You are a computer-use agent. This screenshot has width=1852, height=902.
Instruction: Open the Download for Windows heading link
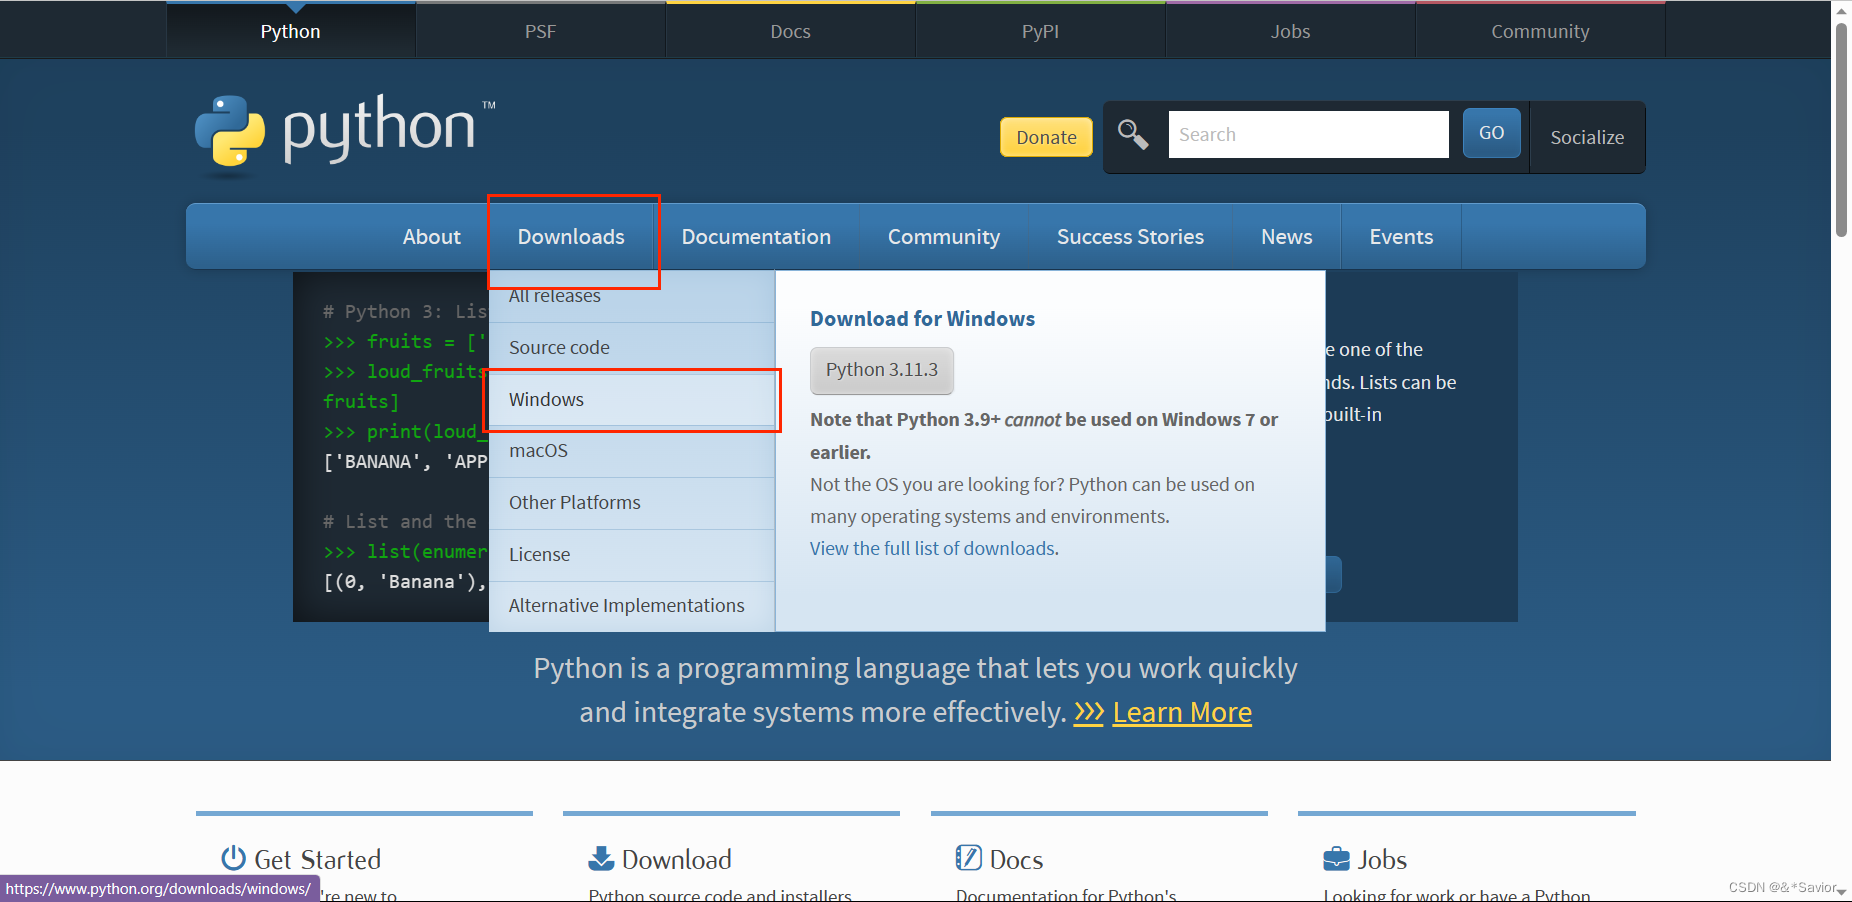(922, 319)
